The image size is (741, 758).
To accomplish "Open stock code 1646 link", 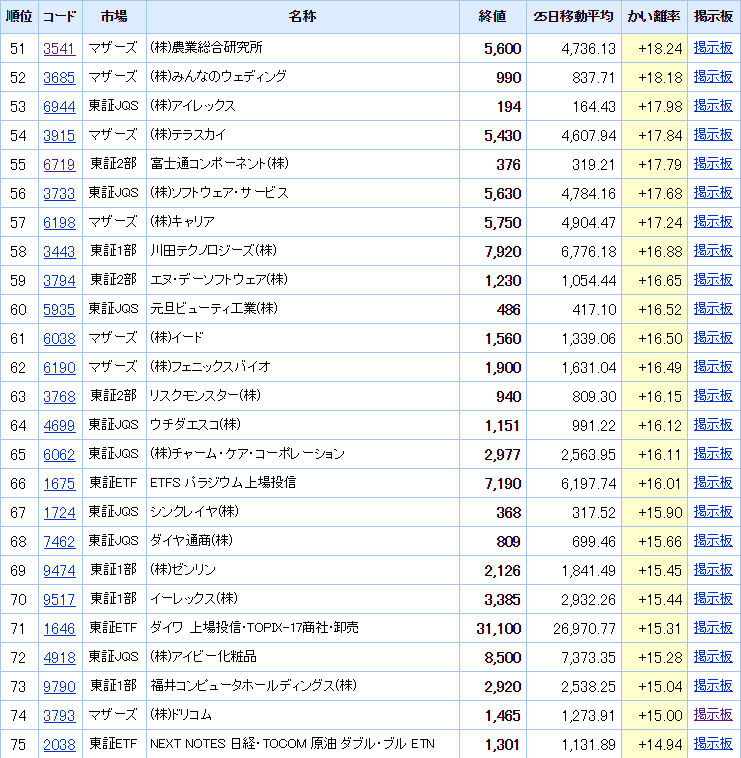I will [x=59, y=629].
